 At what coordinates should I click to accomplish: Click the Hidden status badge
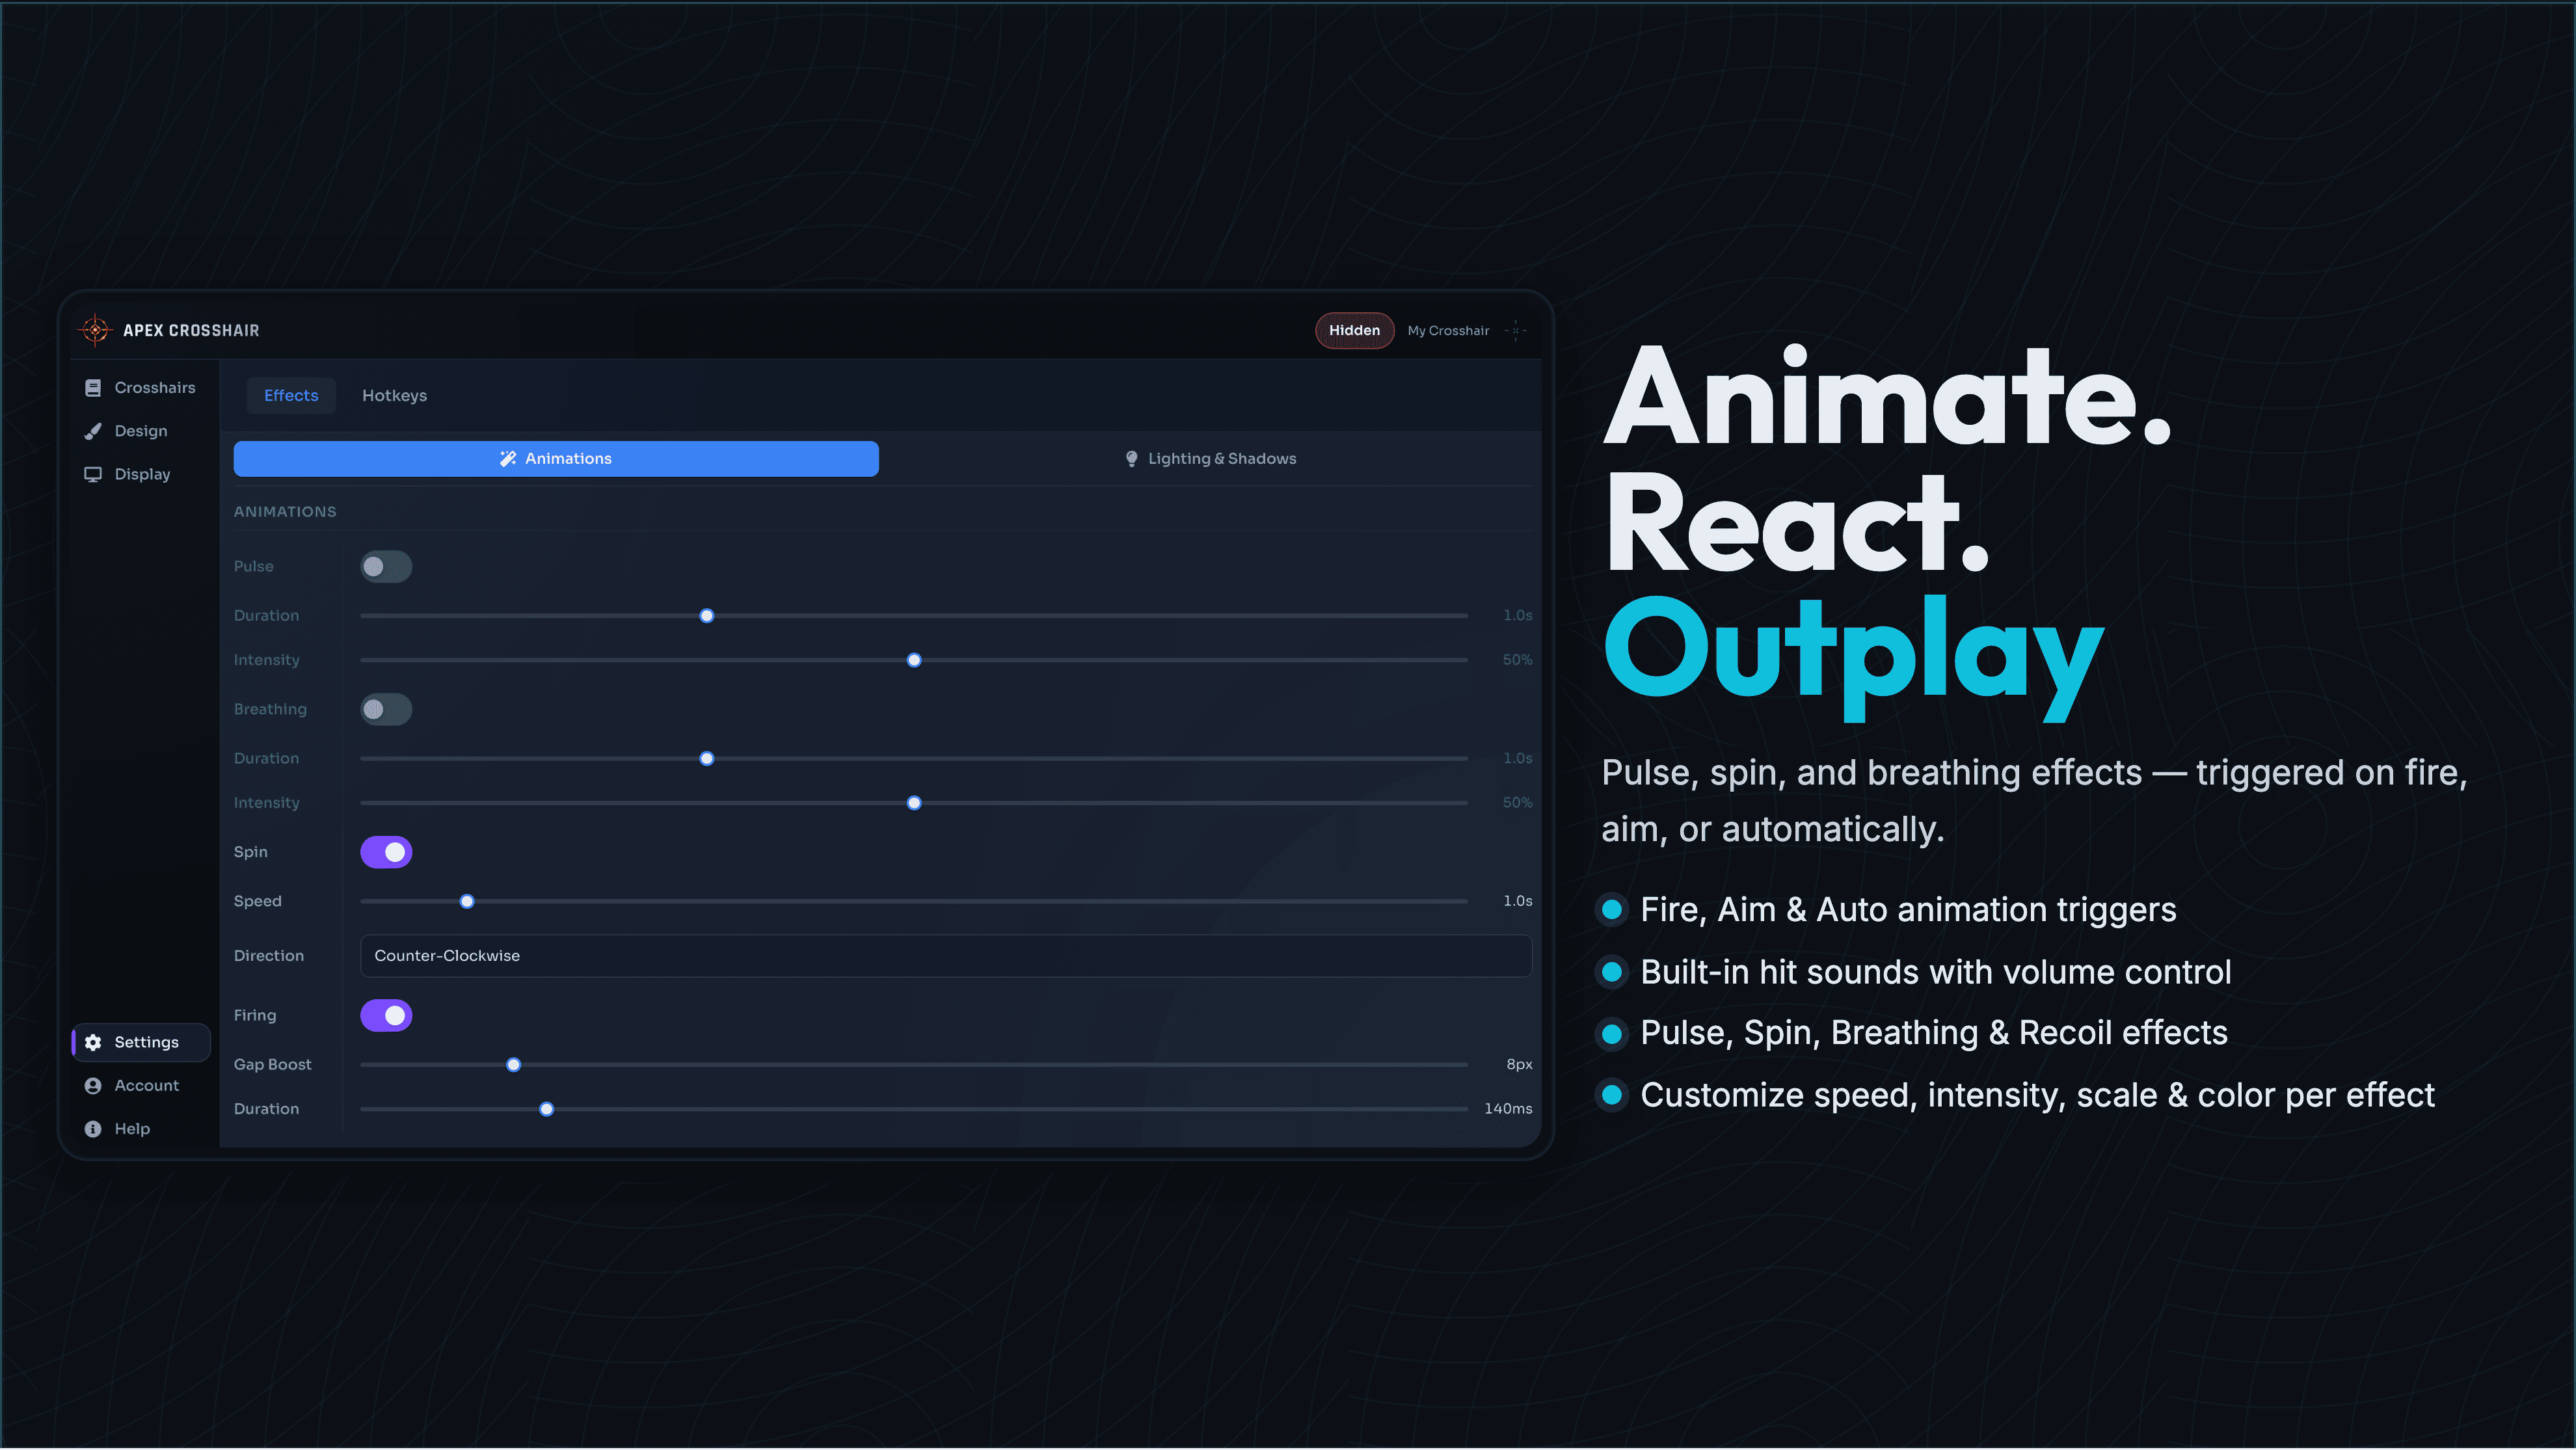coord(1354,331)
